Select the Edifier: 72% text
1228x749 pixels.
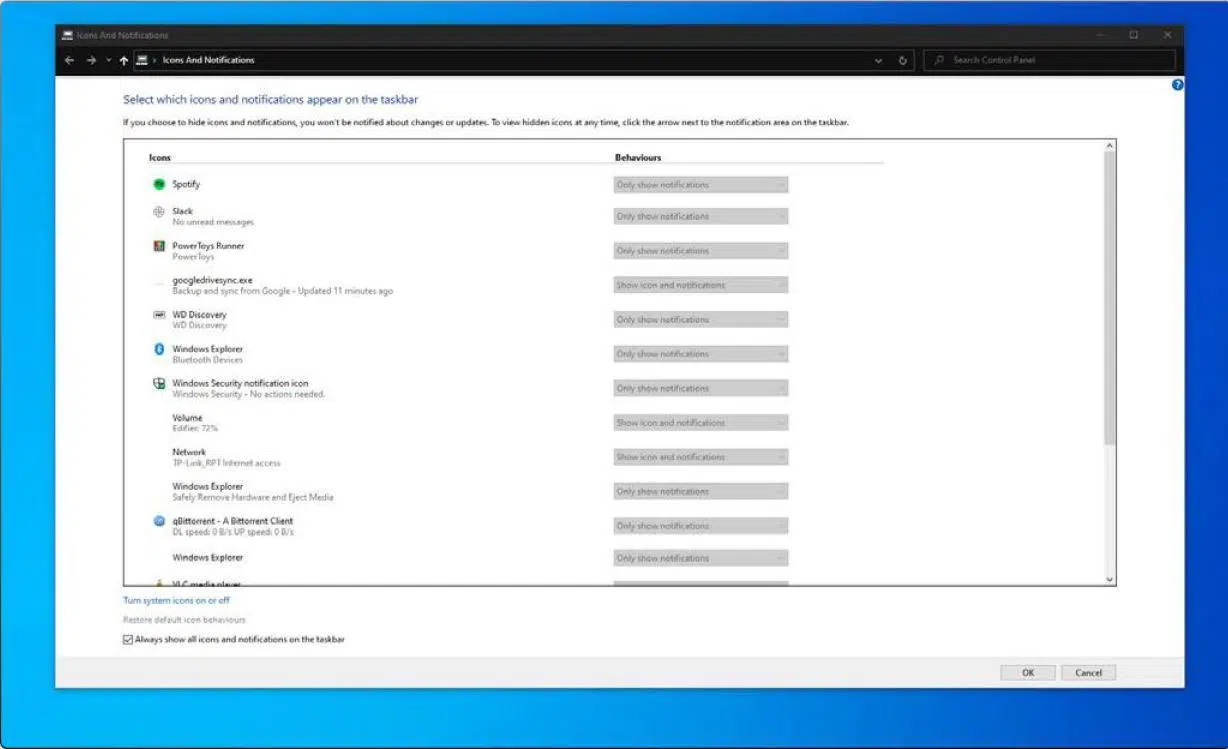pyautogui.click(x=195, y=428)
